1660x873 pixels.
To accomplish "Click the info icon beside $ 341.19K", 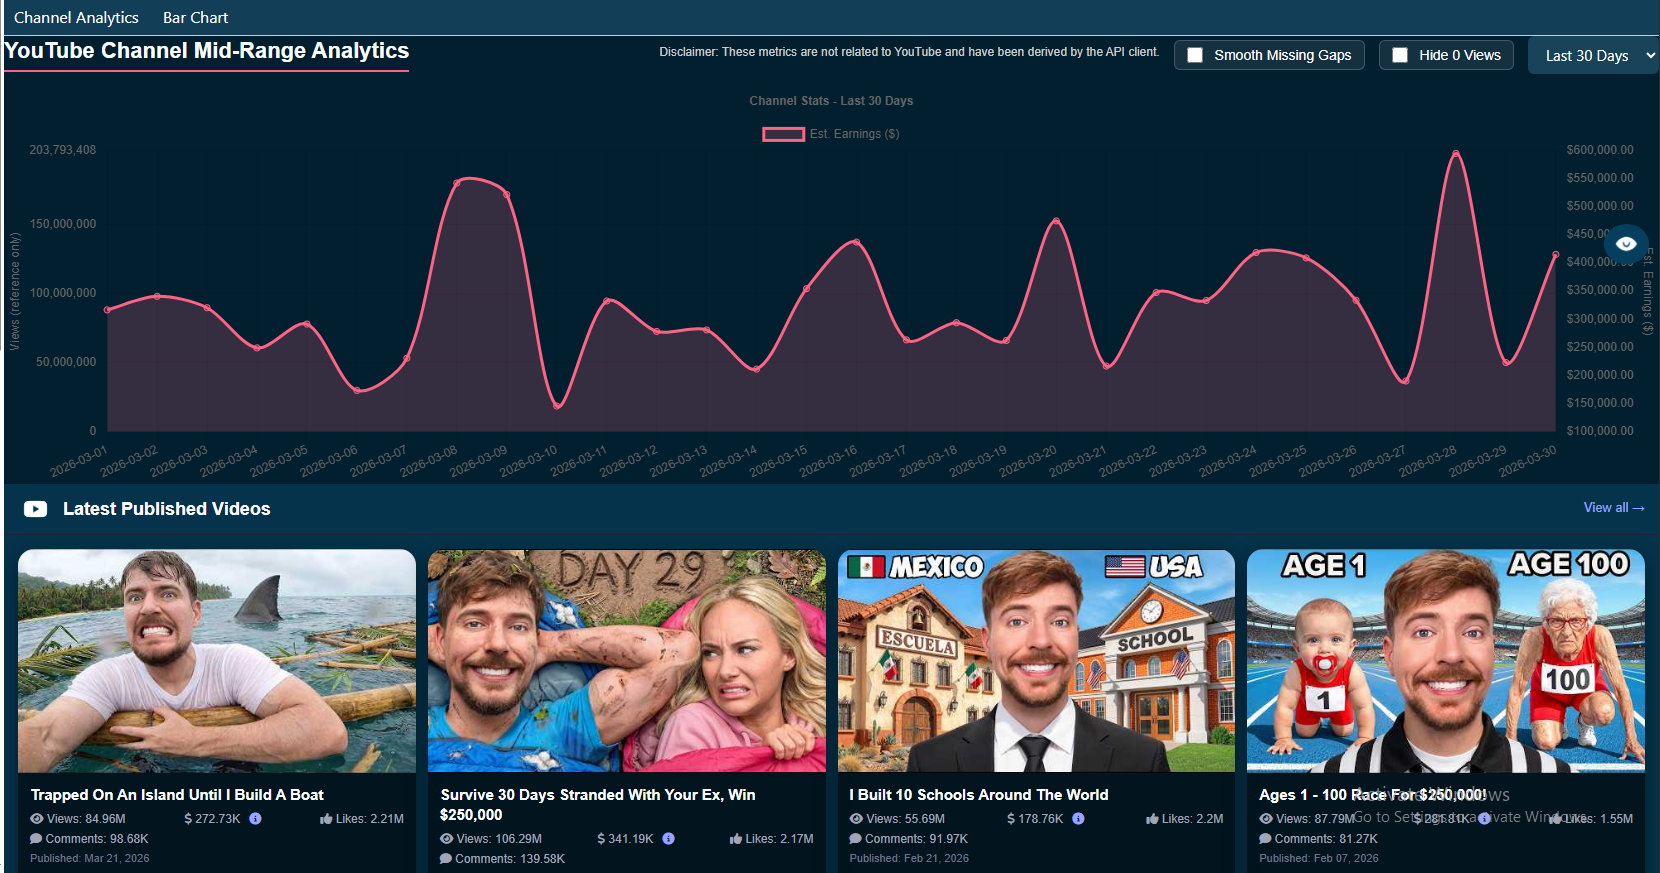I will point(668,839).
